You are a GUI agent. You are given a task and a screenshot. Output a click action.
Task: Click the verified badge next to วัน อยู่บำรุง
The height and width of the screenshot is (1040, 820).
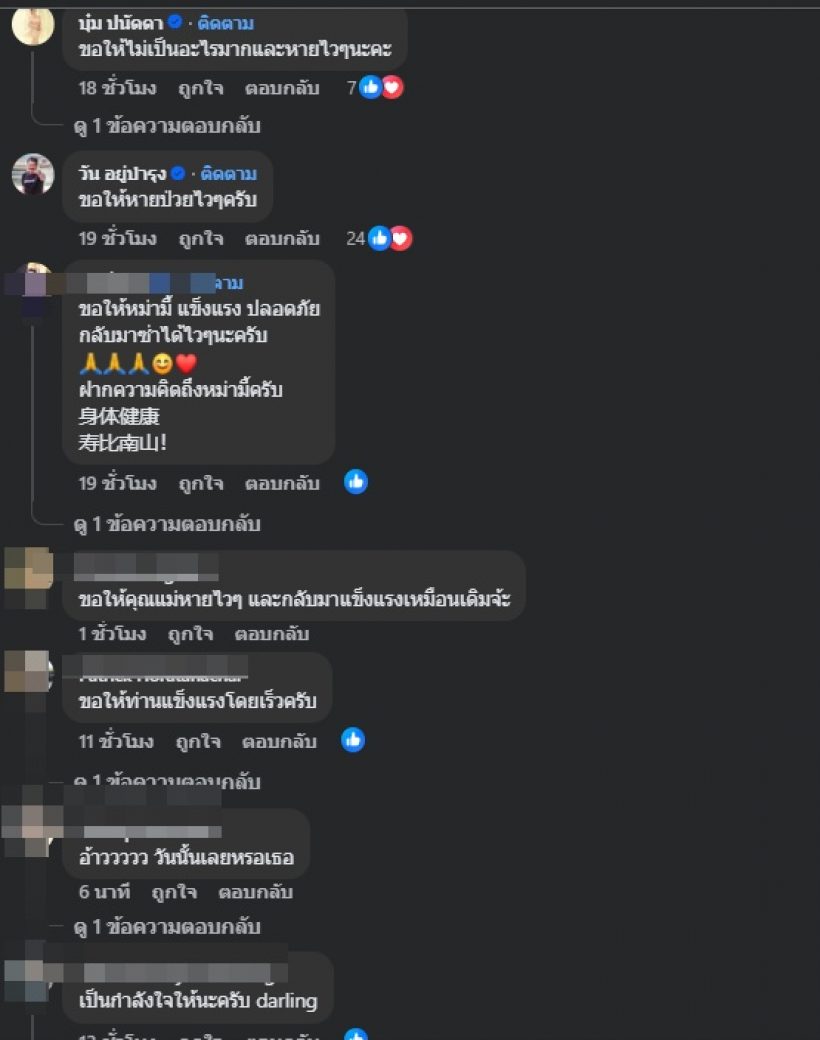click(x=178, y=173)
